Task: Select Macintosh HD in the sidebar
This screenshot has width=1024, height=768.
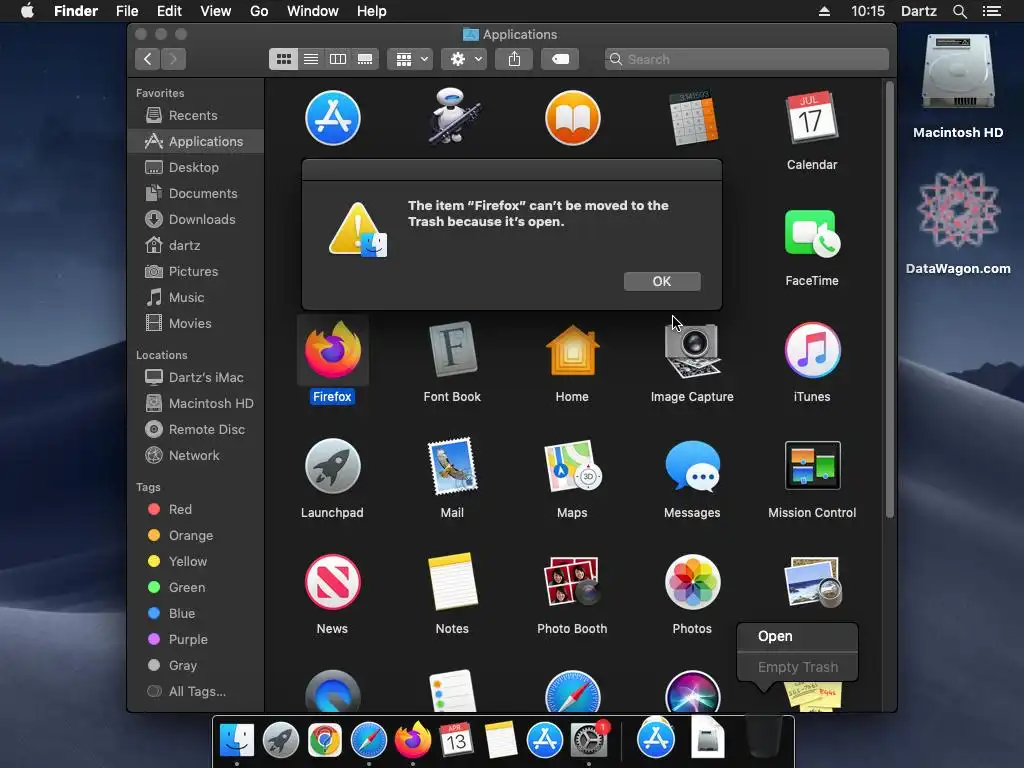Action: click(x=196, y=404)
